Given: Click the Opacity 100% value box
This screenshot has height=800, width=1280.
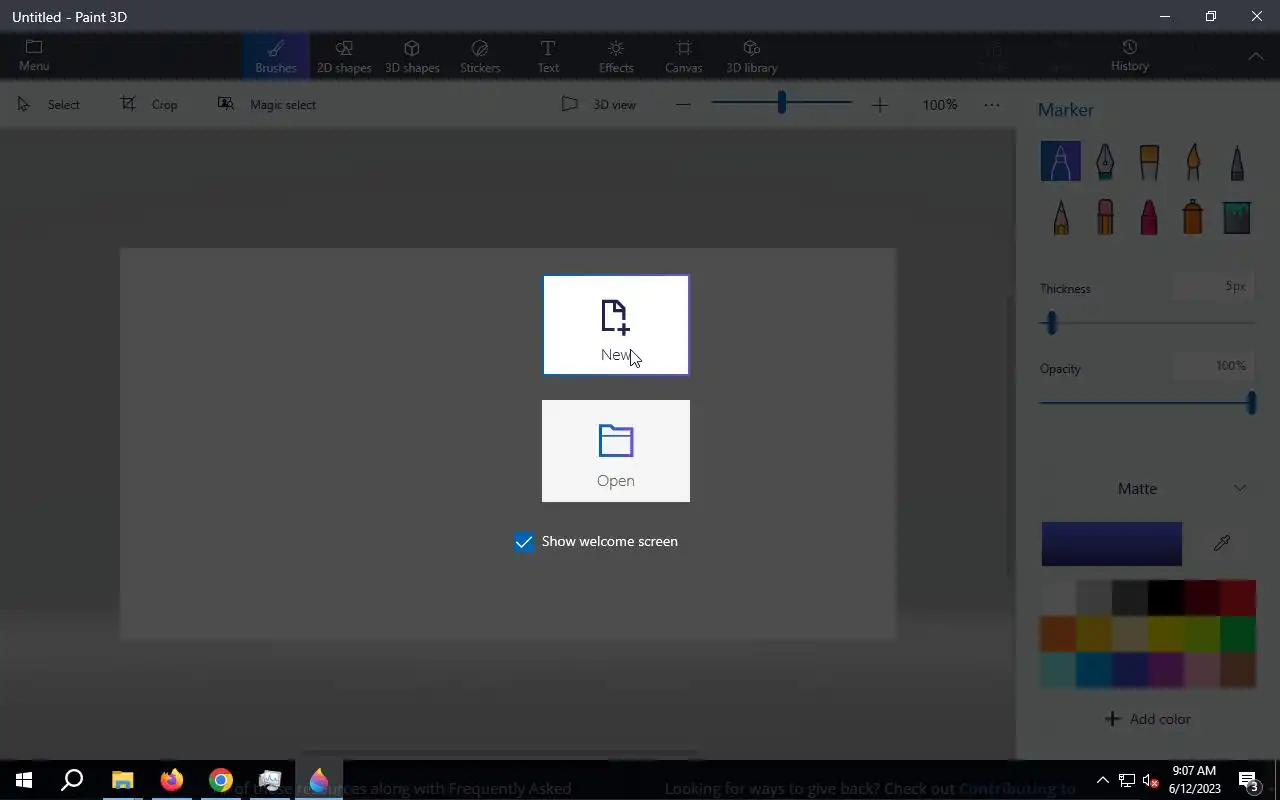Looking at the screenshot, I should (1211, 366).
